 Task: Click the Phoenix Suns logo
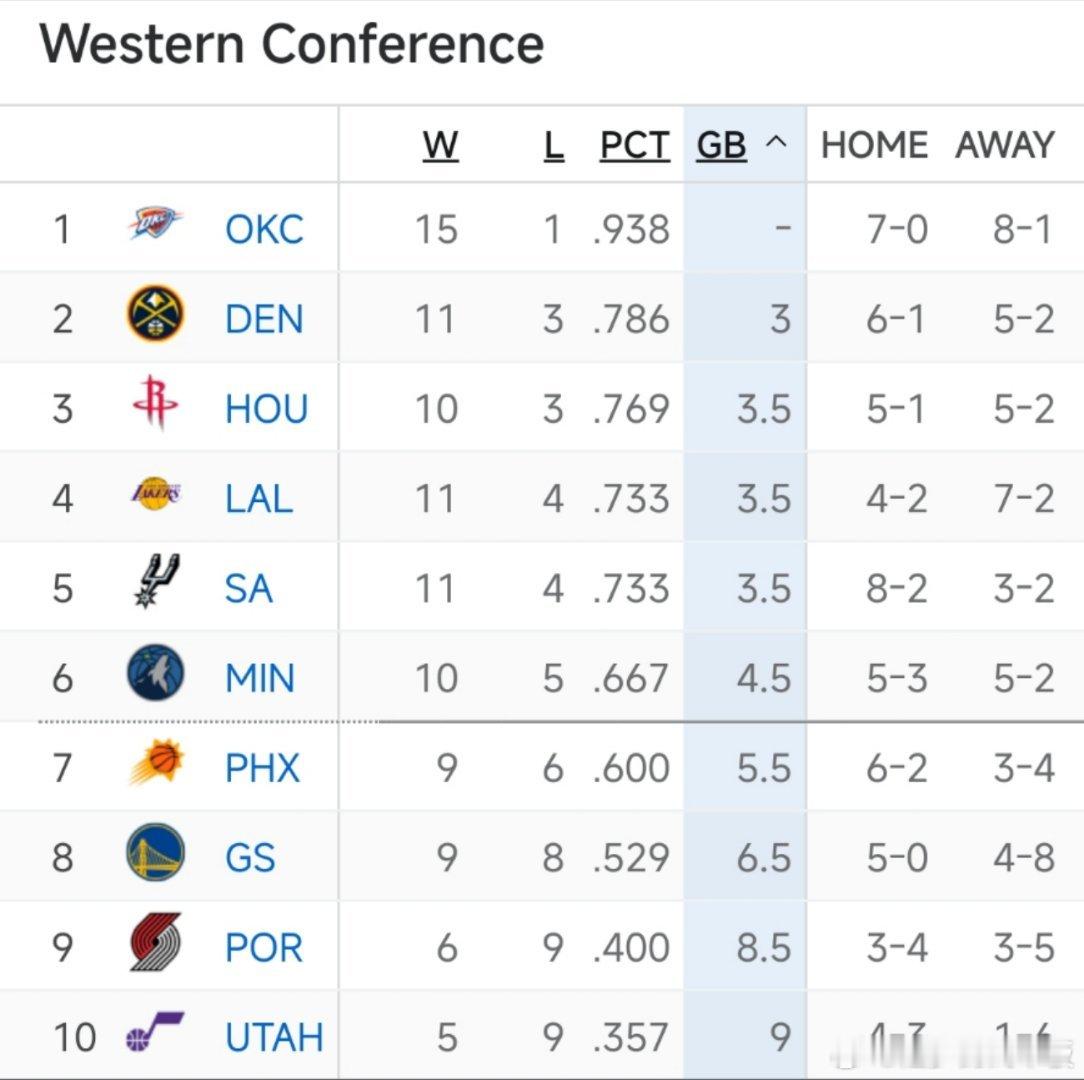click(x=155, y=762)
